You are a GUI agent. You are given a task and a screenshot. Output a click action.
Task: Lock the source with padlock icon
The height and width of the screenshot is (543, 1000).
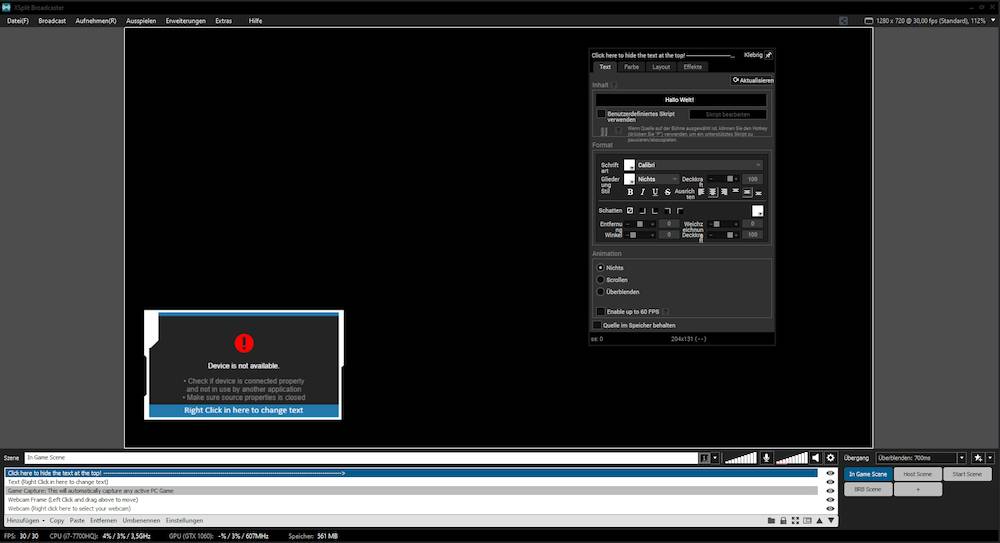tap(783, 521)
